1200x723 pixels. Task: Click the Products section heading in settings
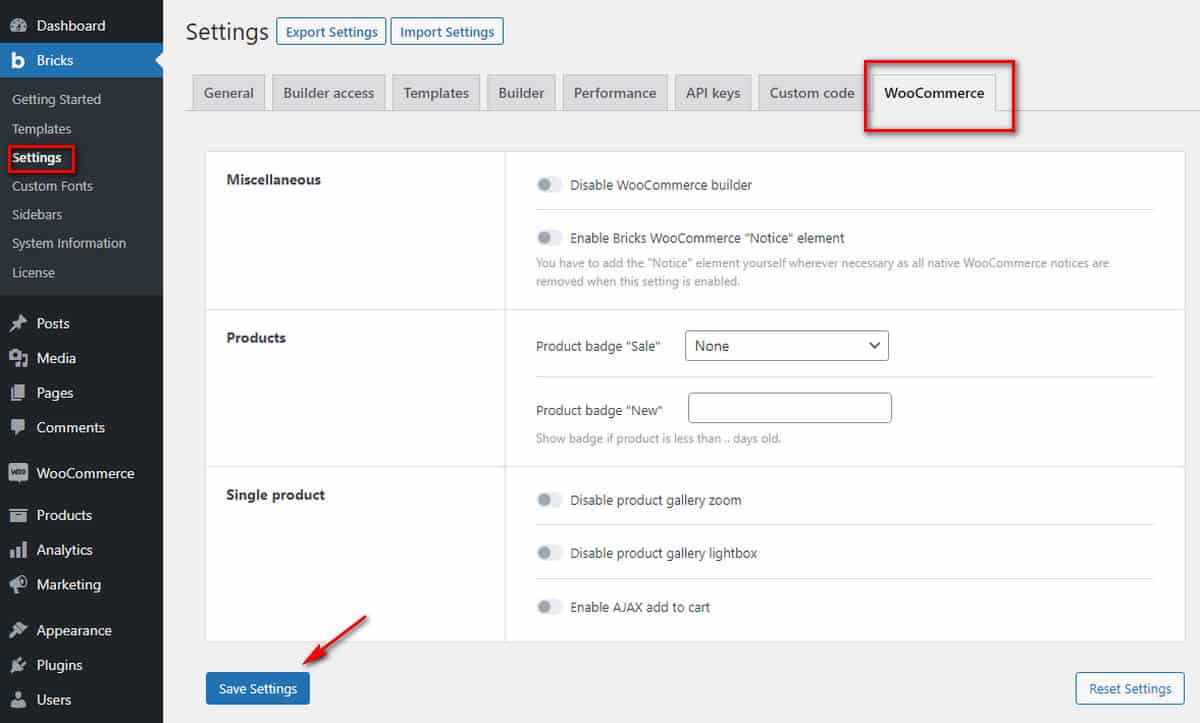[x=256, y=338]
